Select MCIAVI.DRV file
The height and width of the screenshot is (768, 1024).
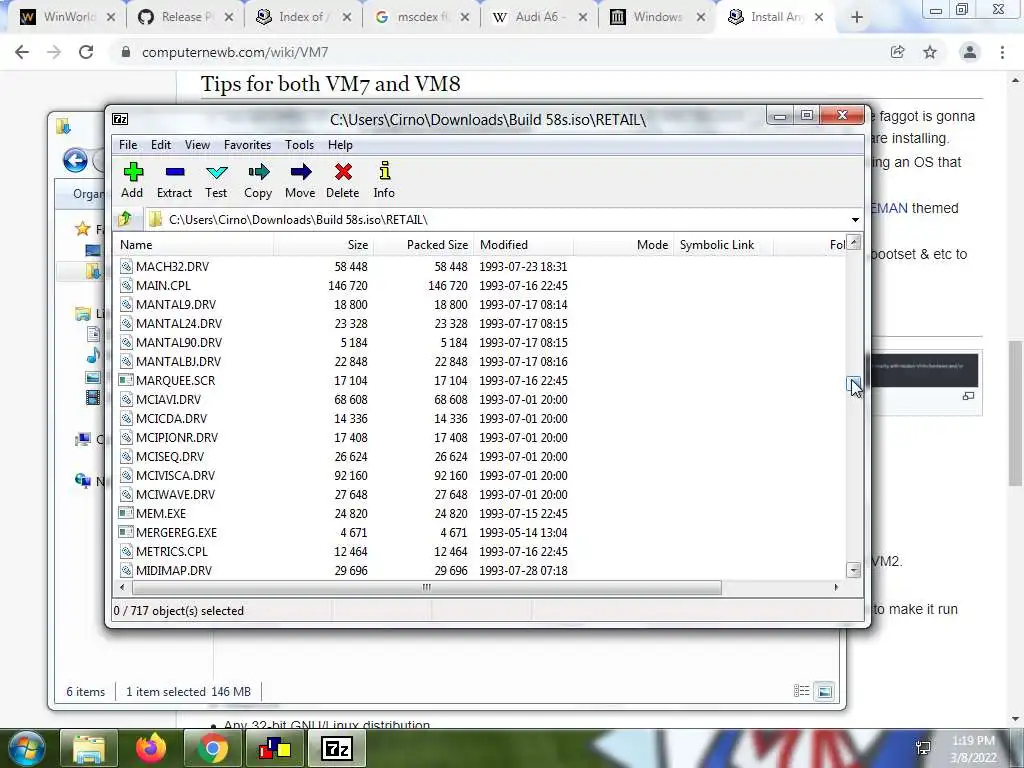[168, 399]
